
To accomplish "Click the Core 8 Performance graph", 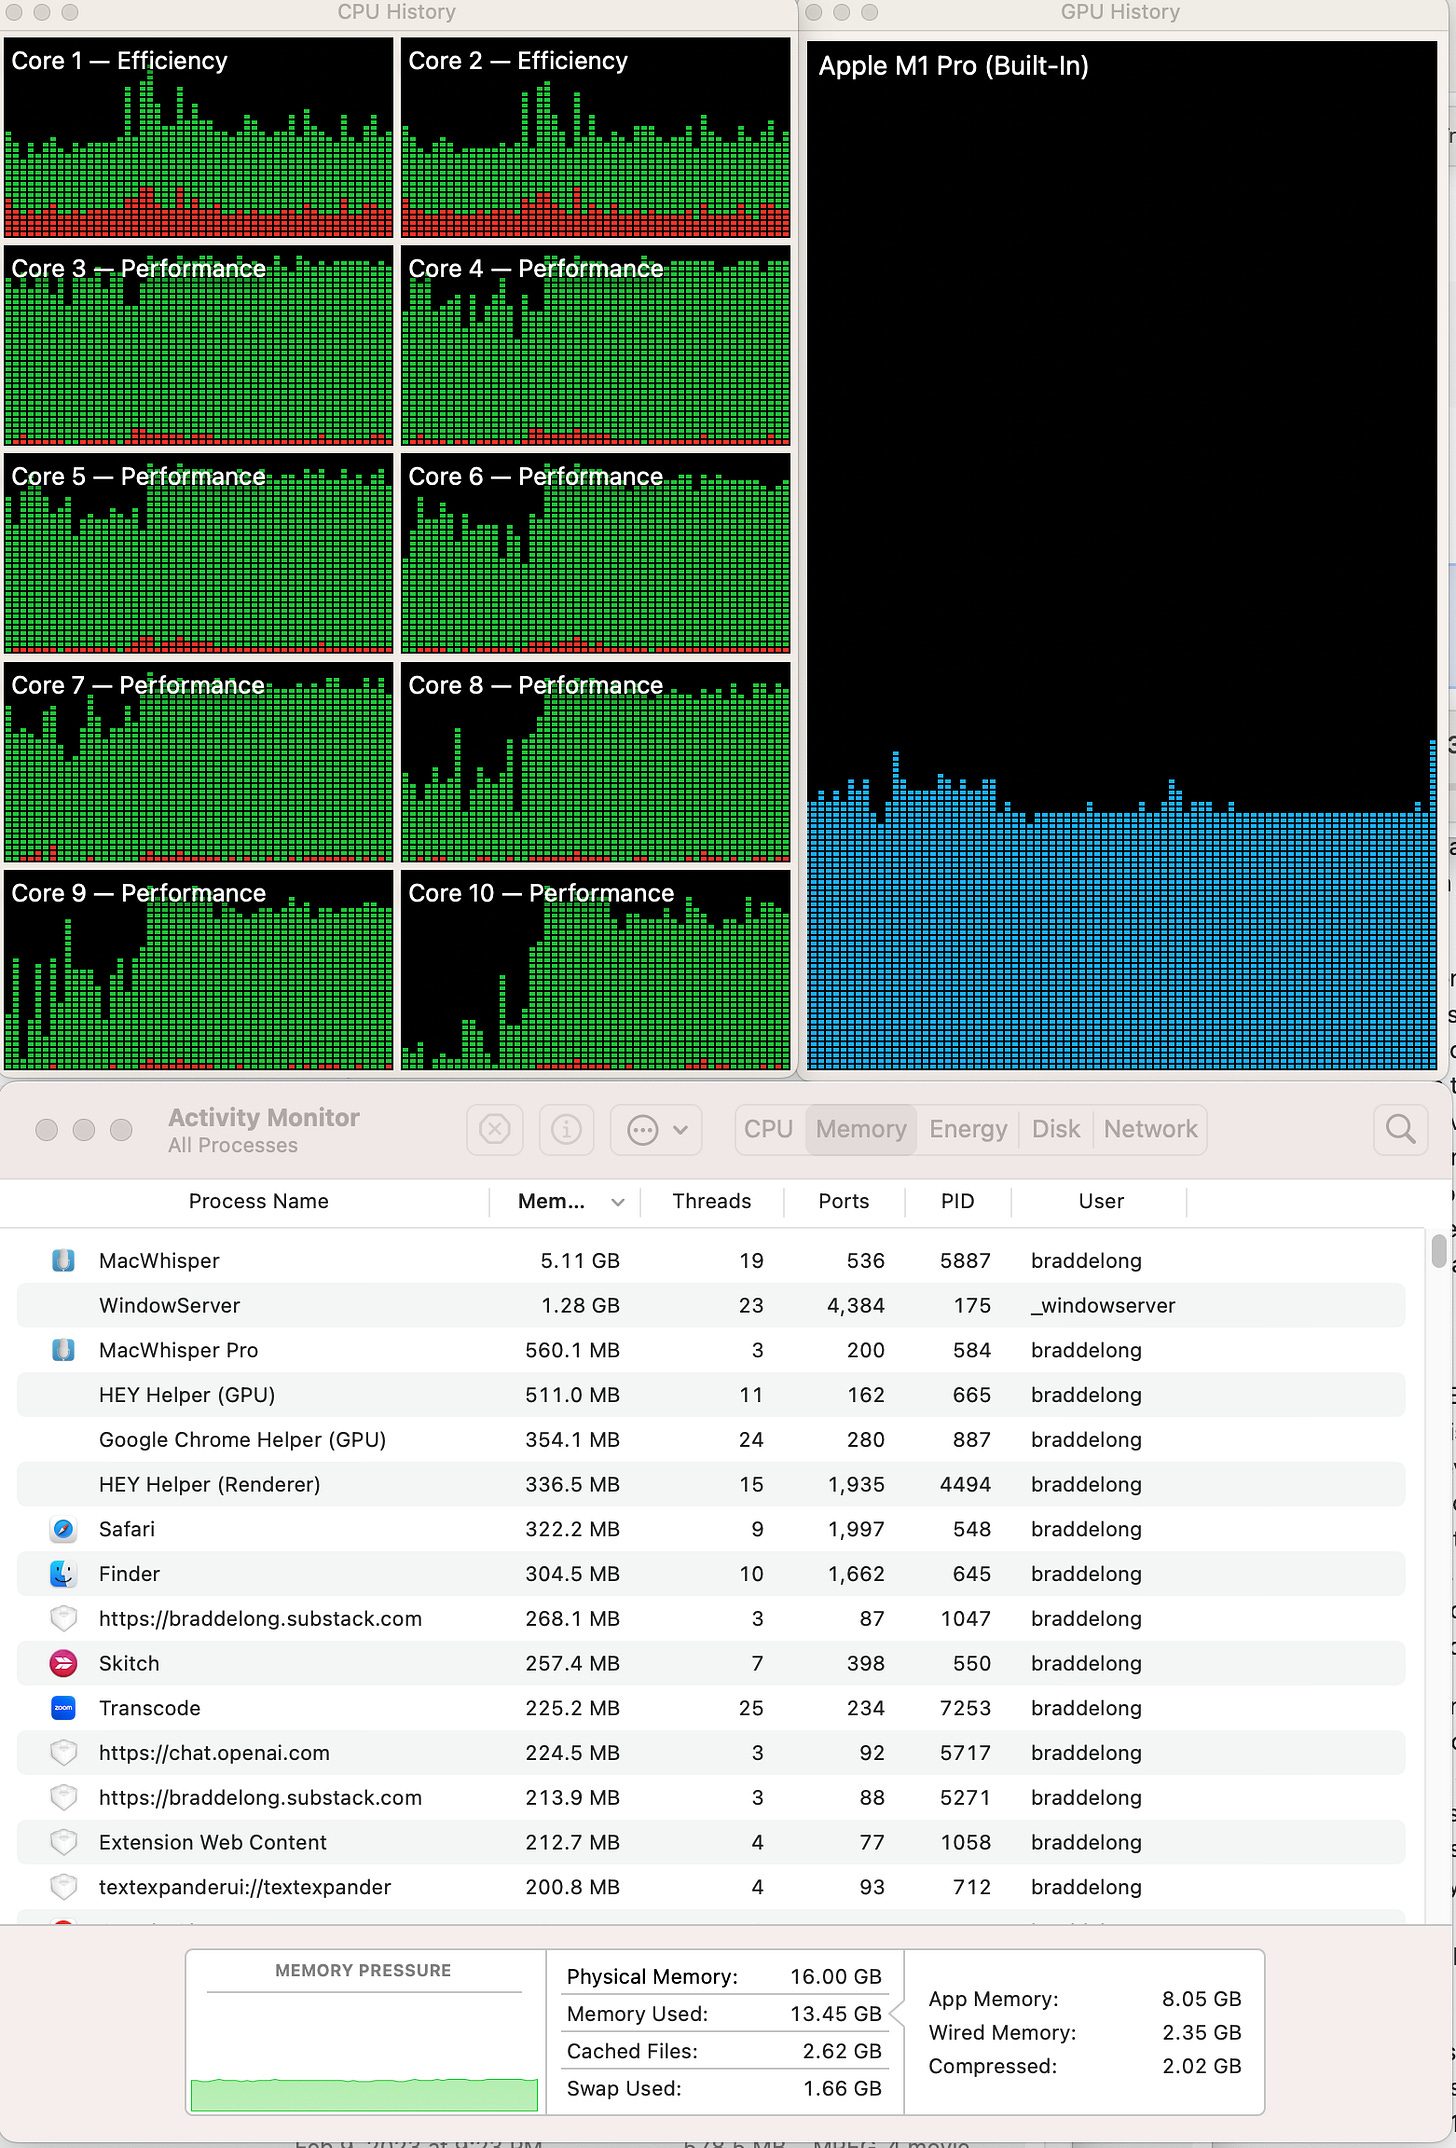I will tap(596, 761).
